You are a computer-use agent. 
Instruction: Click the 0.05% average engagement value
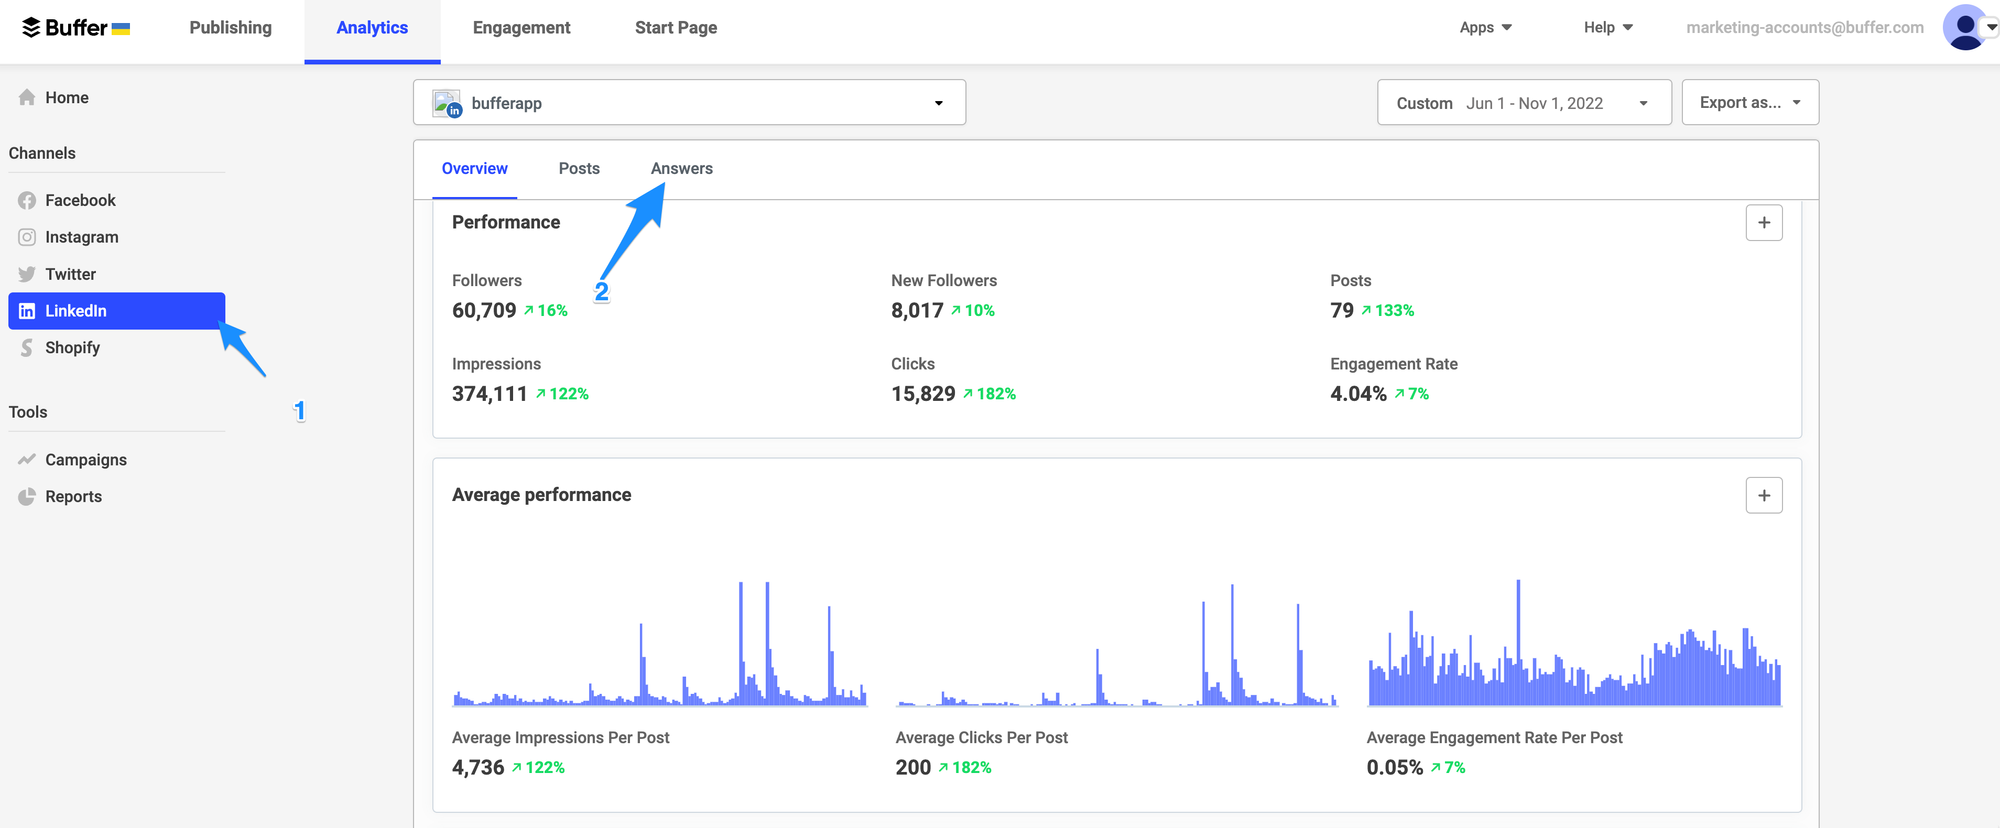pyautogui.click(x=1395, y=767)
